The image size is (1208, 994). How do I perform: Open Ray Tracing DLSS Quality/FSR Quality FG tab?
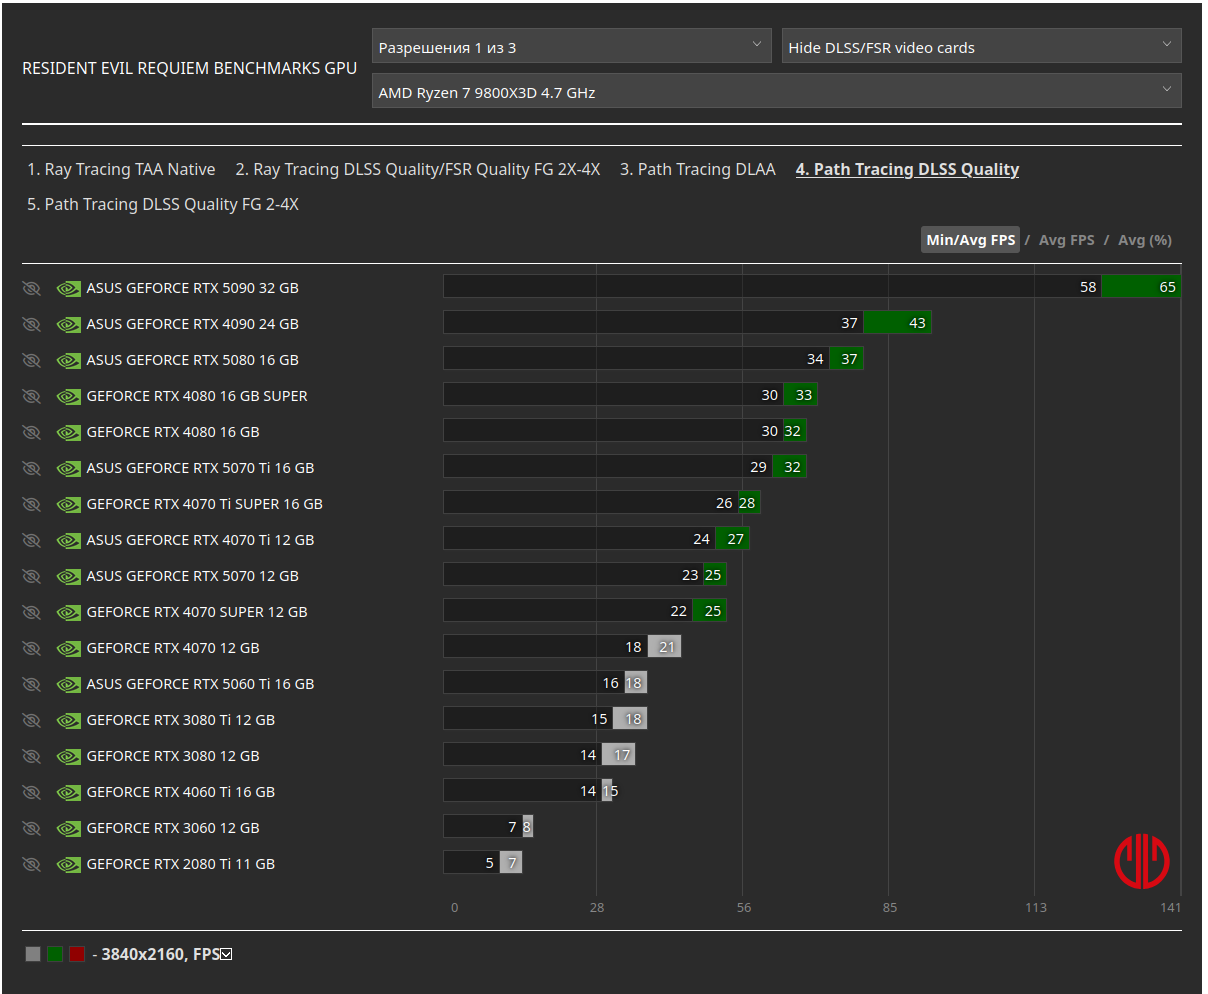417,170
